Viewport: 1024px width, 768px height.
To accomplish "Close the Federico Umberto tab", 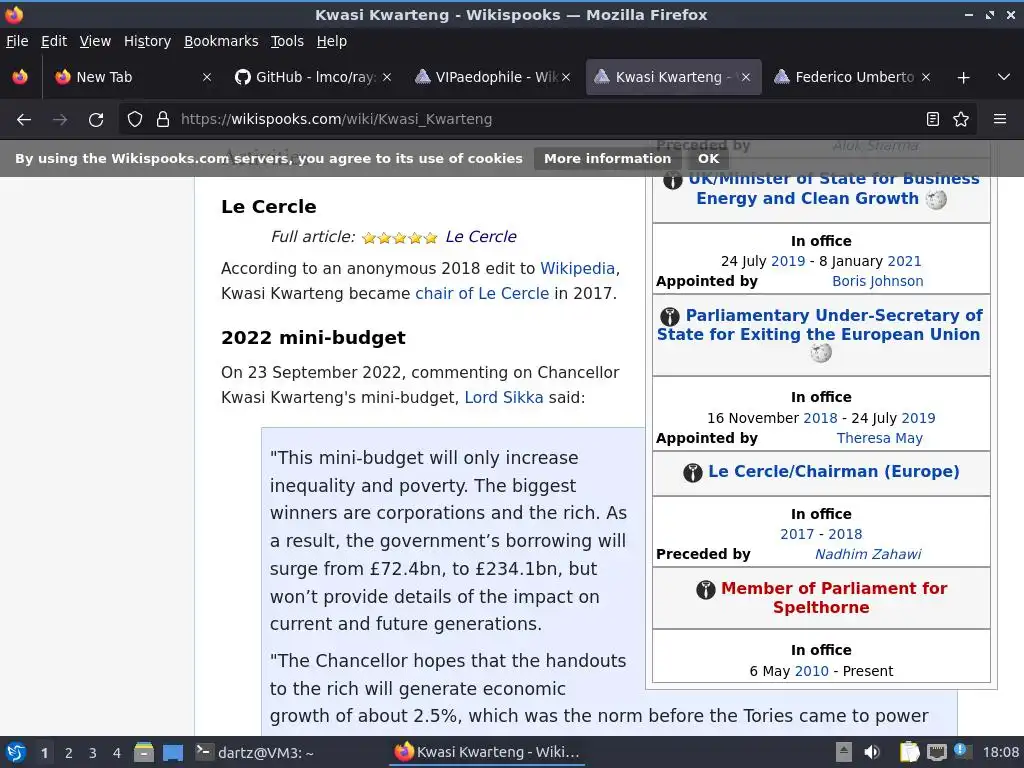I will click(x=925, y=77).
